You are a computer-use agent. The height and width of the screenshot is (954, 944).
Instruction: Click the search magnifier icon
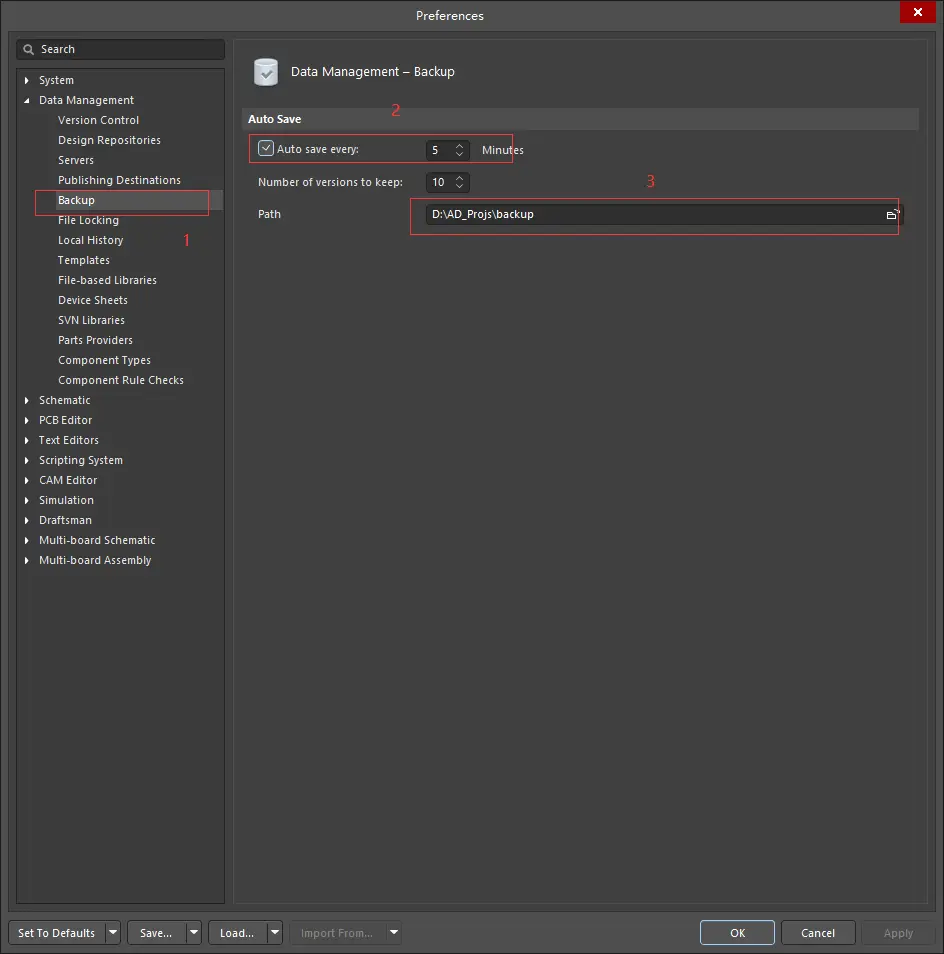tap(29, 50)
